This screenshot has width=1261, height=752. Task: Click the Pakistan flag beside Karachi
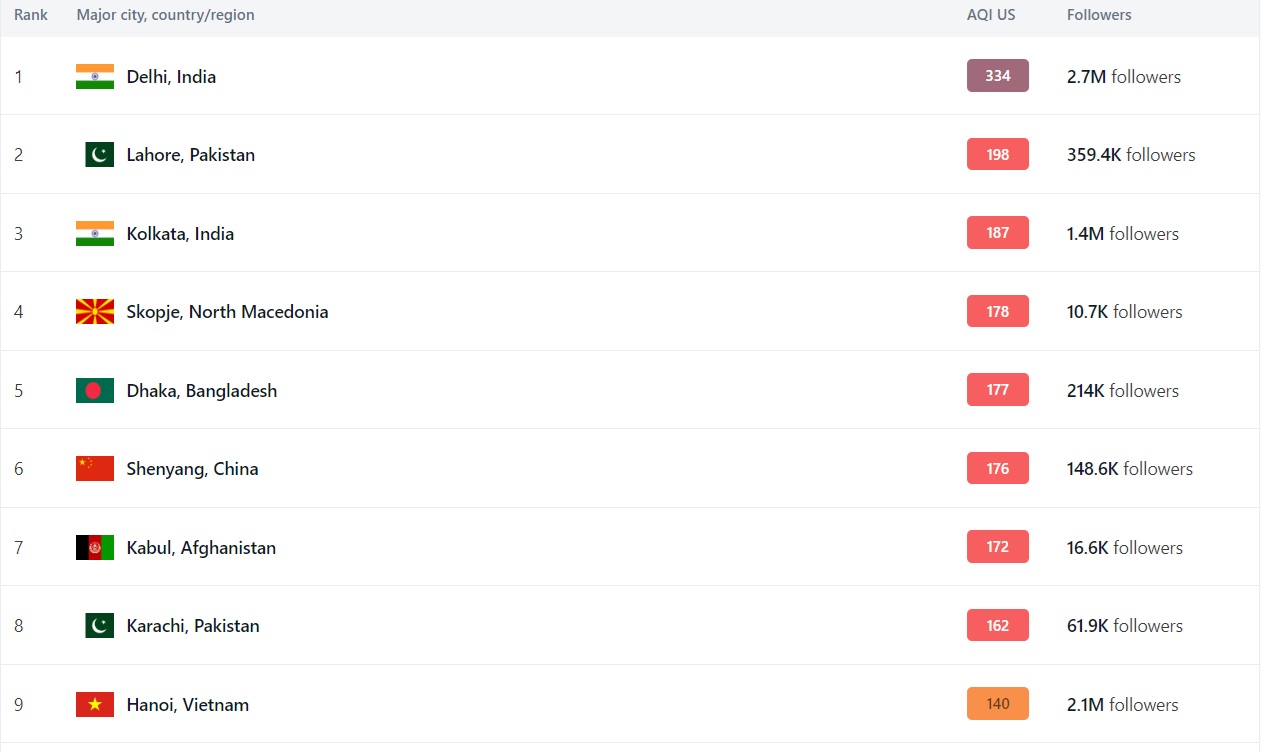(99, 626)
